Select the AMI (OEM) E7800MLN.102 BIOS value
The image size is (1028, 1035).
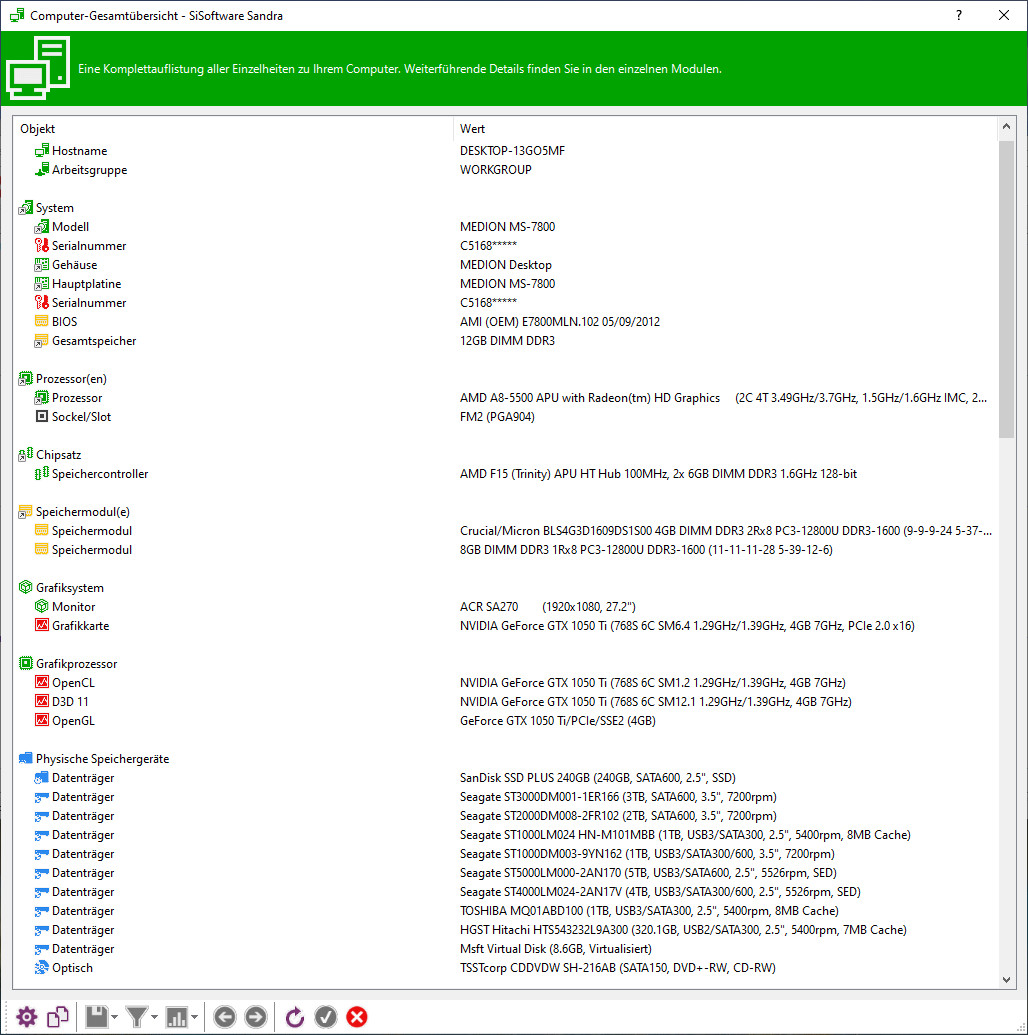[x=560, y=321]
